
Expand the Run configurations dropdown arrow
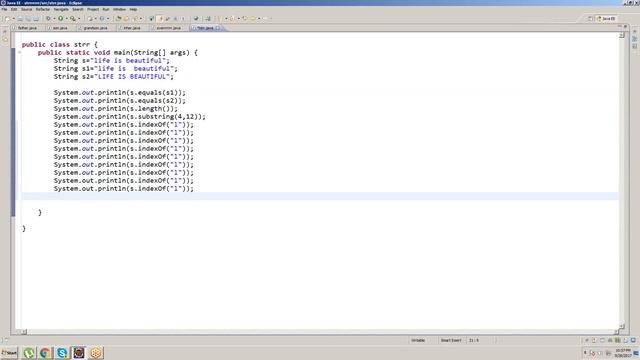(67, 18)
